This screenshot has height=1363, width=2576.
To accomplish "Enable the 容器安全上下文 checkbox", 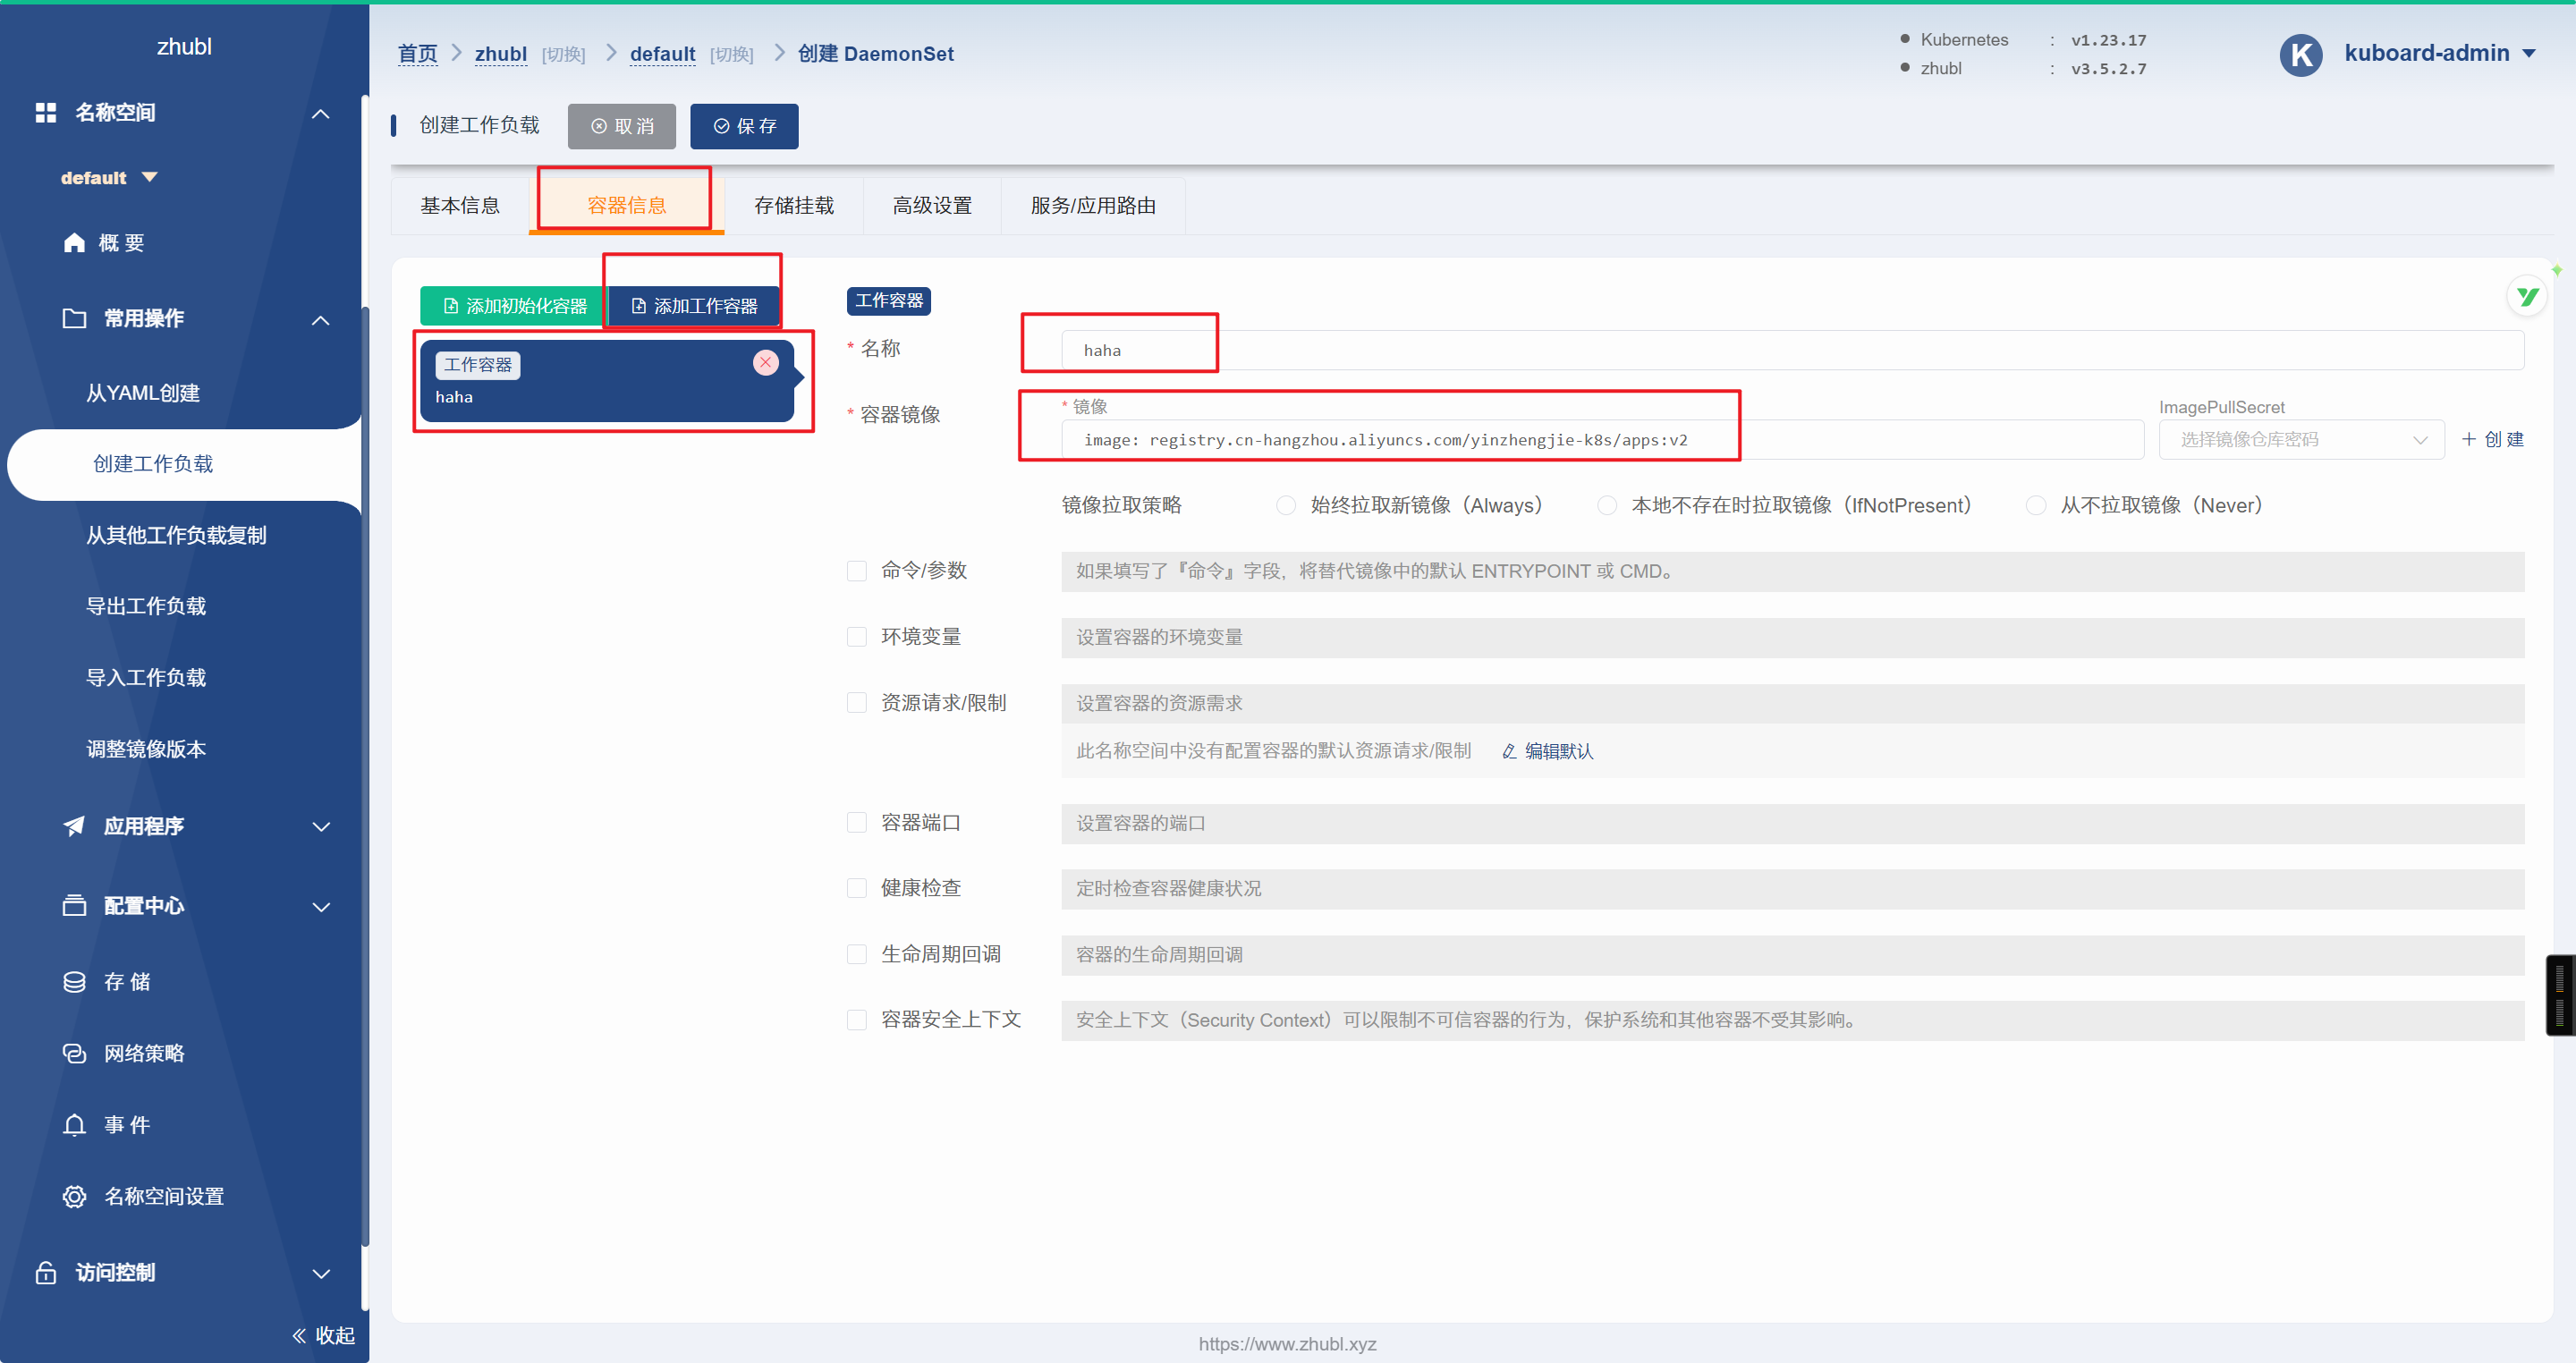I will [857, 1020].
